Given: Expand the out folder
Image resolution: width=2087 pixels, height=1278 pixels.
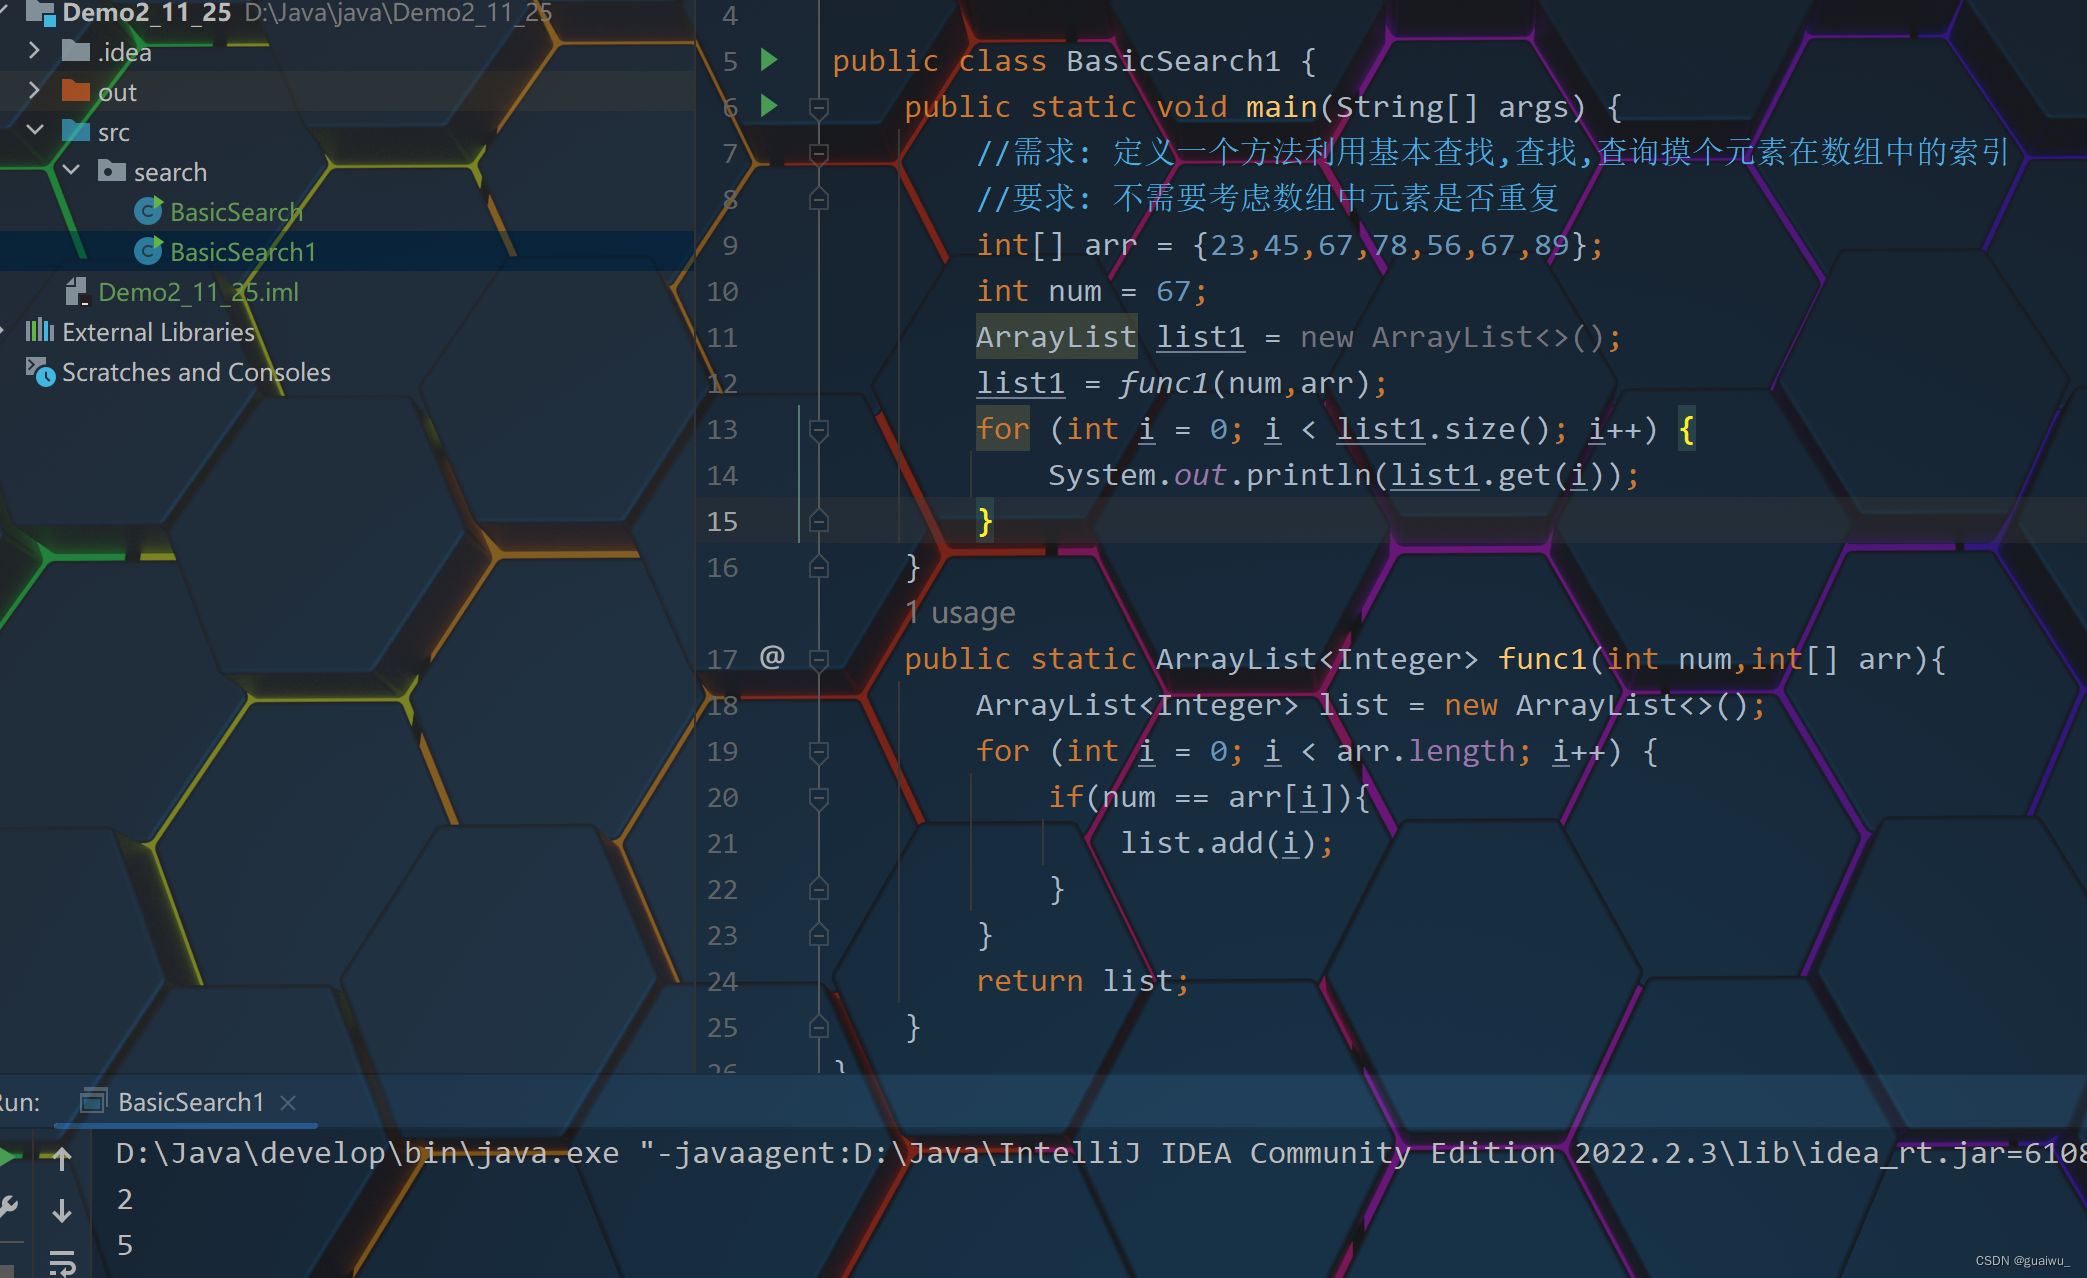Looking at the screenshot, I should tap(34, 91).
